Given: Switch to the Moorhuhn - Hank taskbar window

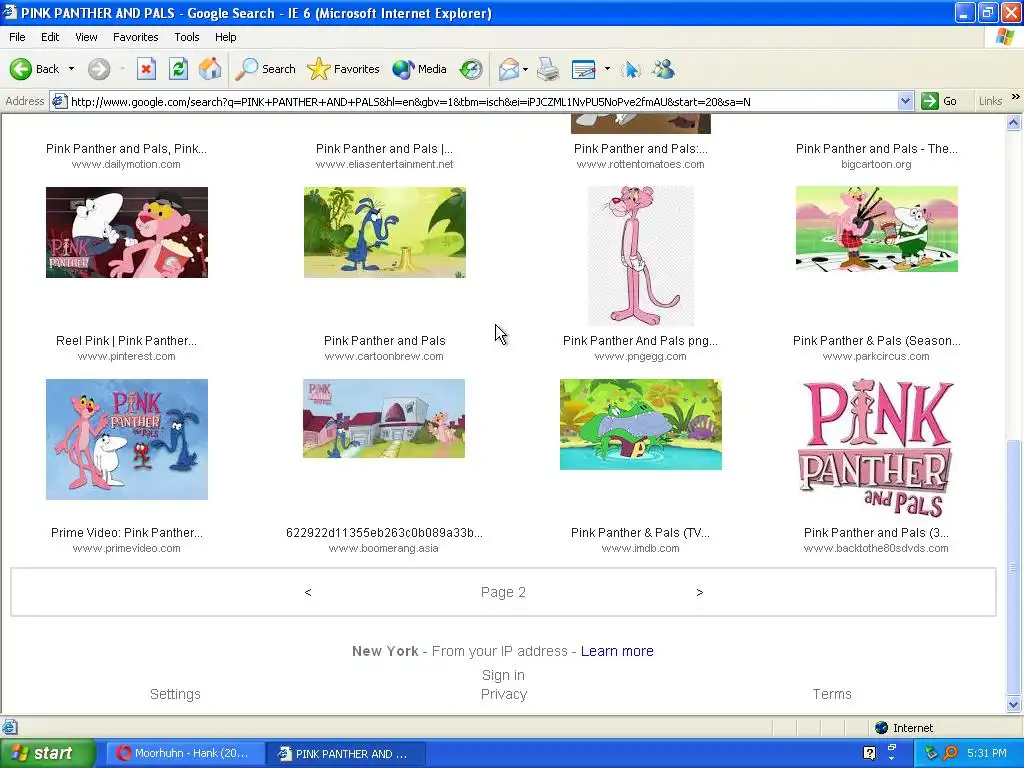Looking at the screenshot, I should pyautogui.click(x=184, y=753).
